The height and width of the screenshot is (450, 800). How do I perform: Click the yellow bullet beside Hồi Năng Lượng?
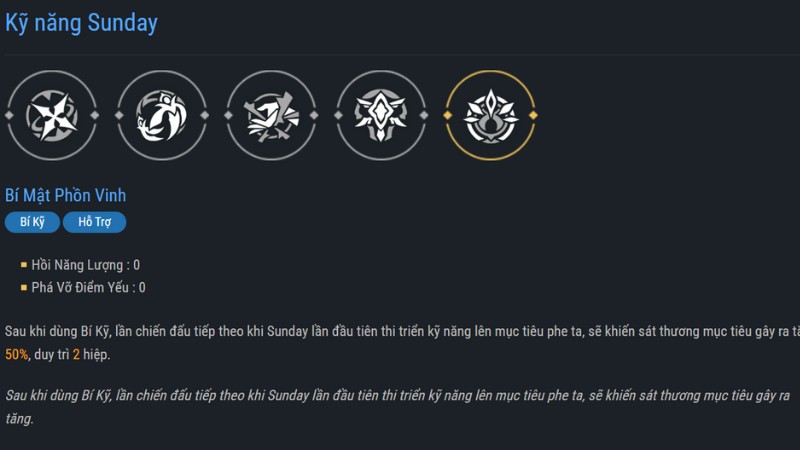click(24, 265)
